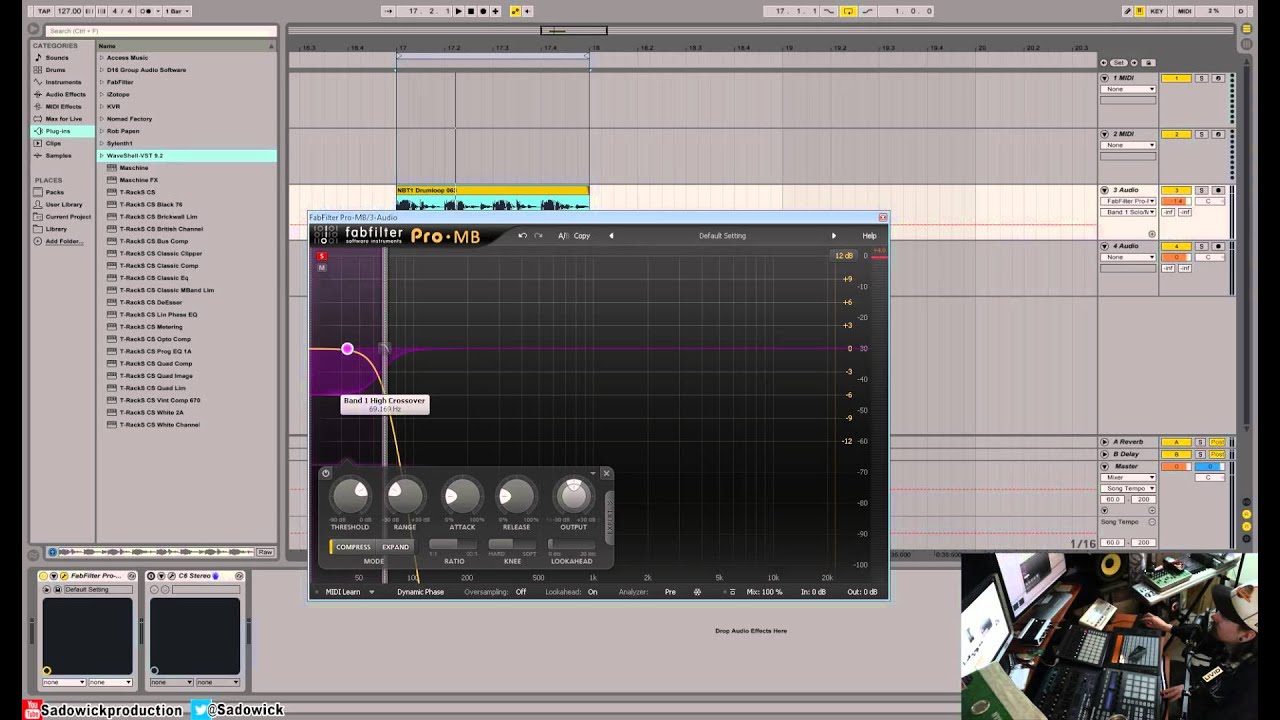The width and height of the screenshot is (1280, 720).
Task: Toggle the Pro-MB A/B switch
Action: click(563, 236)
